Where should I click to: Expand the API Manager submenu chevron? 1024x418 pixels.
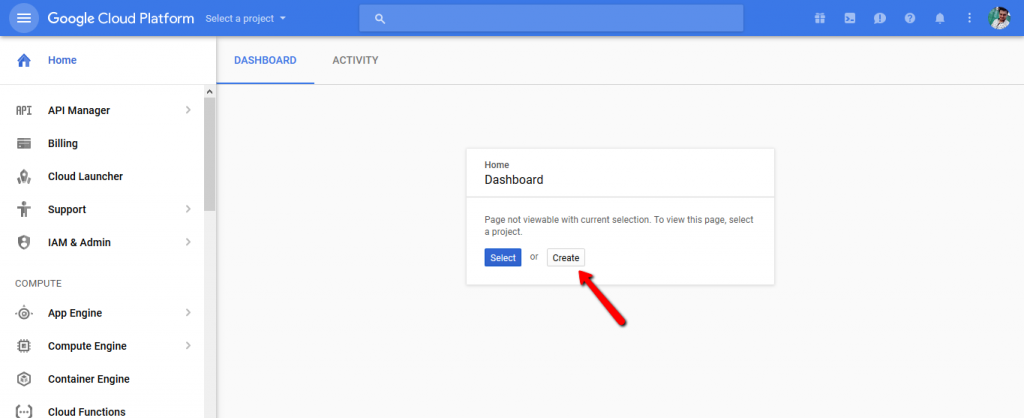coord(188,110)
